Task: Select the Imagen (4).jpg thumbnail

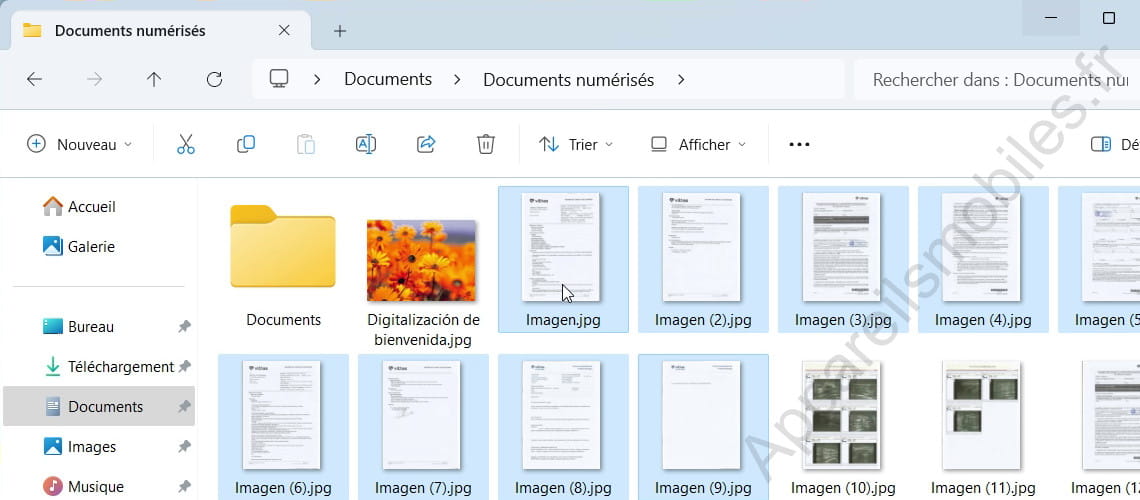Action: [982, 247]
